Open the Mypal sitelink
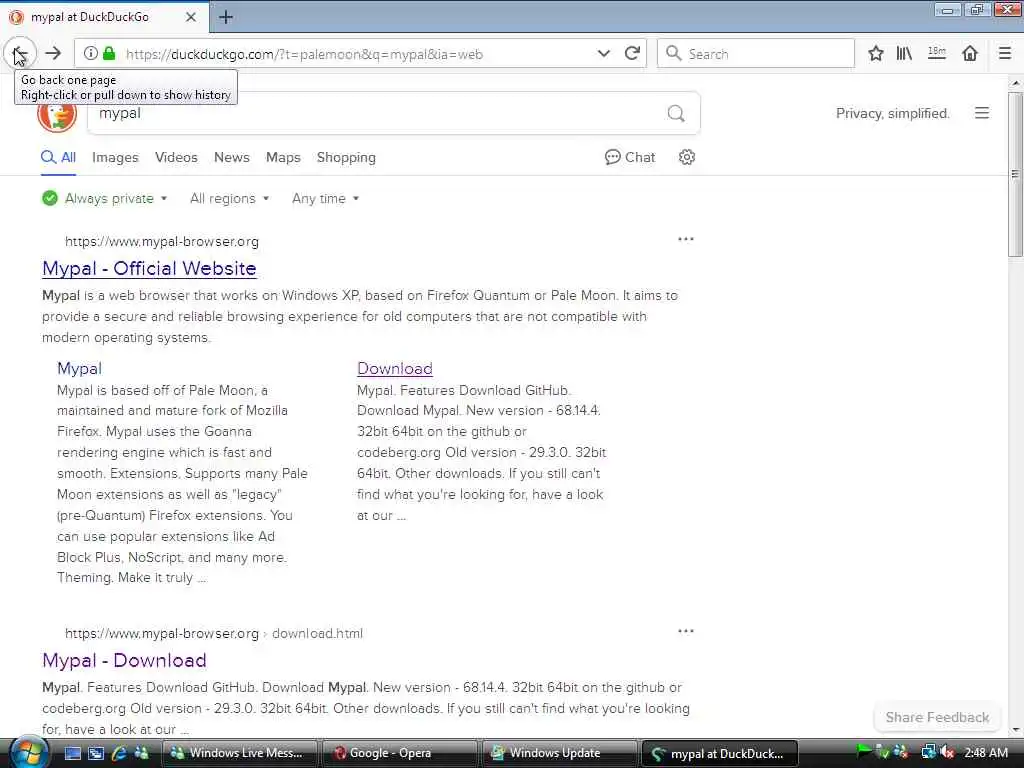This screenshot has width=1024, height=768. click(79, 368)
